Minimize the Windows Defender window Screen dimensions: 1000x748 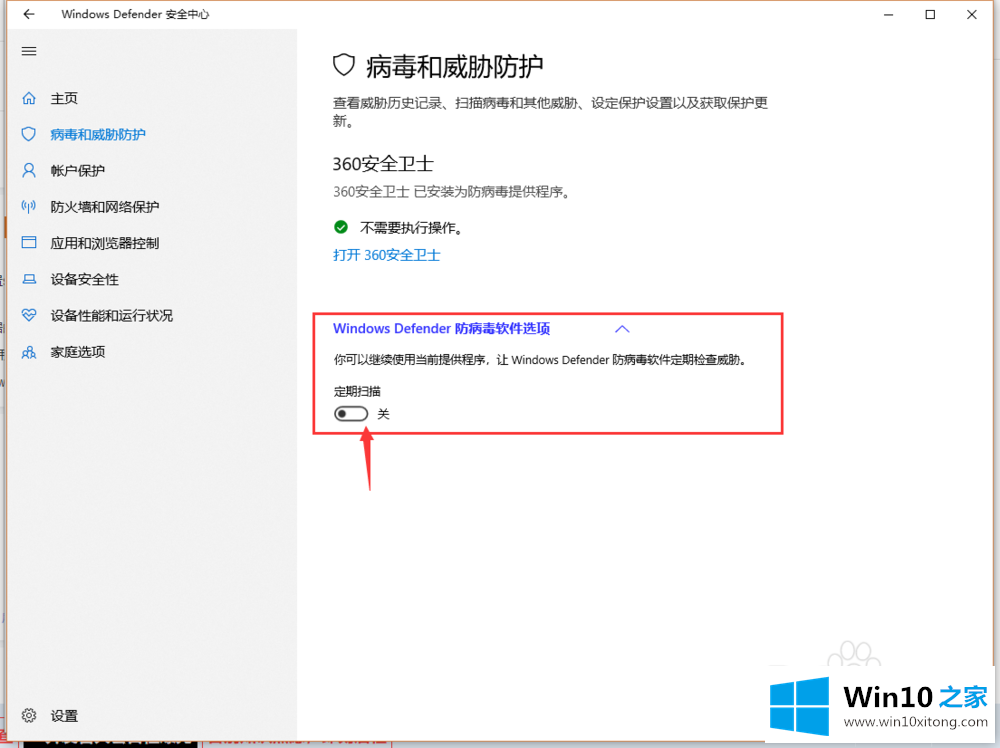[888, 14]
